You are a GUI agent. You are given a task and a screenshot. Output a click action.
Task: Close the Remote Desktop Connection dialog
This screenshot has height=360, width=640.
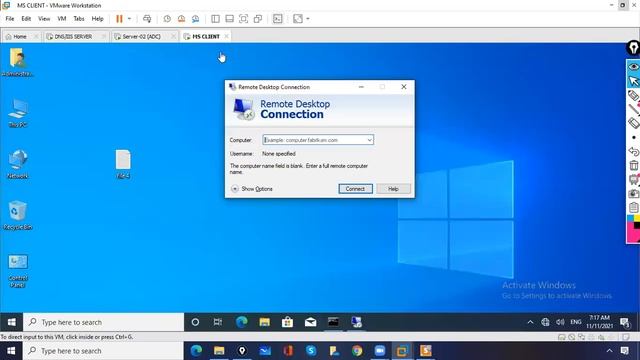tap(404, 87)
